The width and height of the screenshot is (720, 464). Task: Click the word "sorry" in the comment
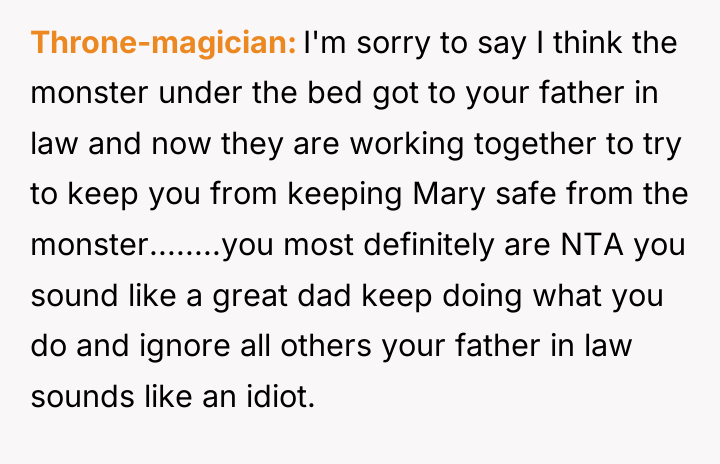(393, 44)
